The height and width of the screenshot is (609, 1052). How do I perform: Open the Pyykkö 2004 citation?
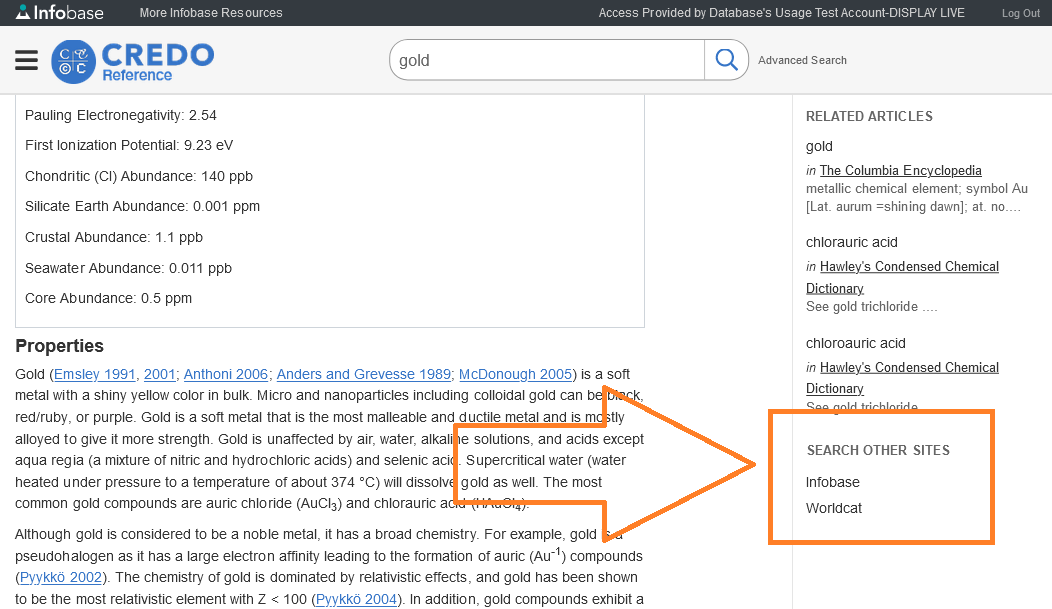click(355, 599)
